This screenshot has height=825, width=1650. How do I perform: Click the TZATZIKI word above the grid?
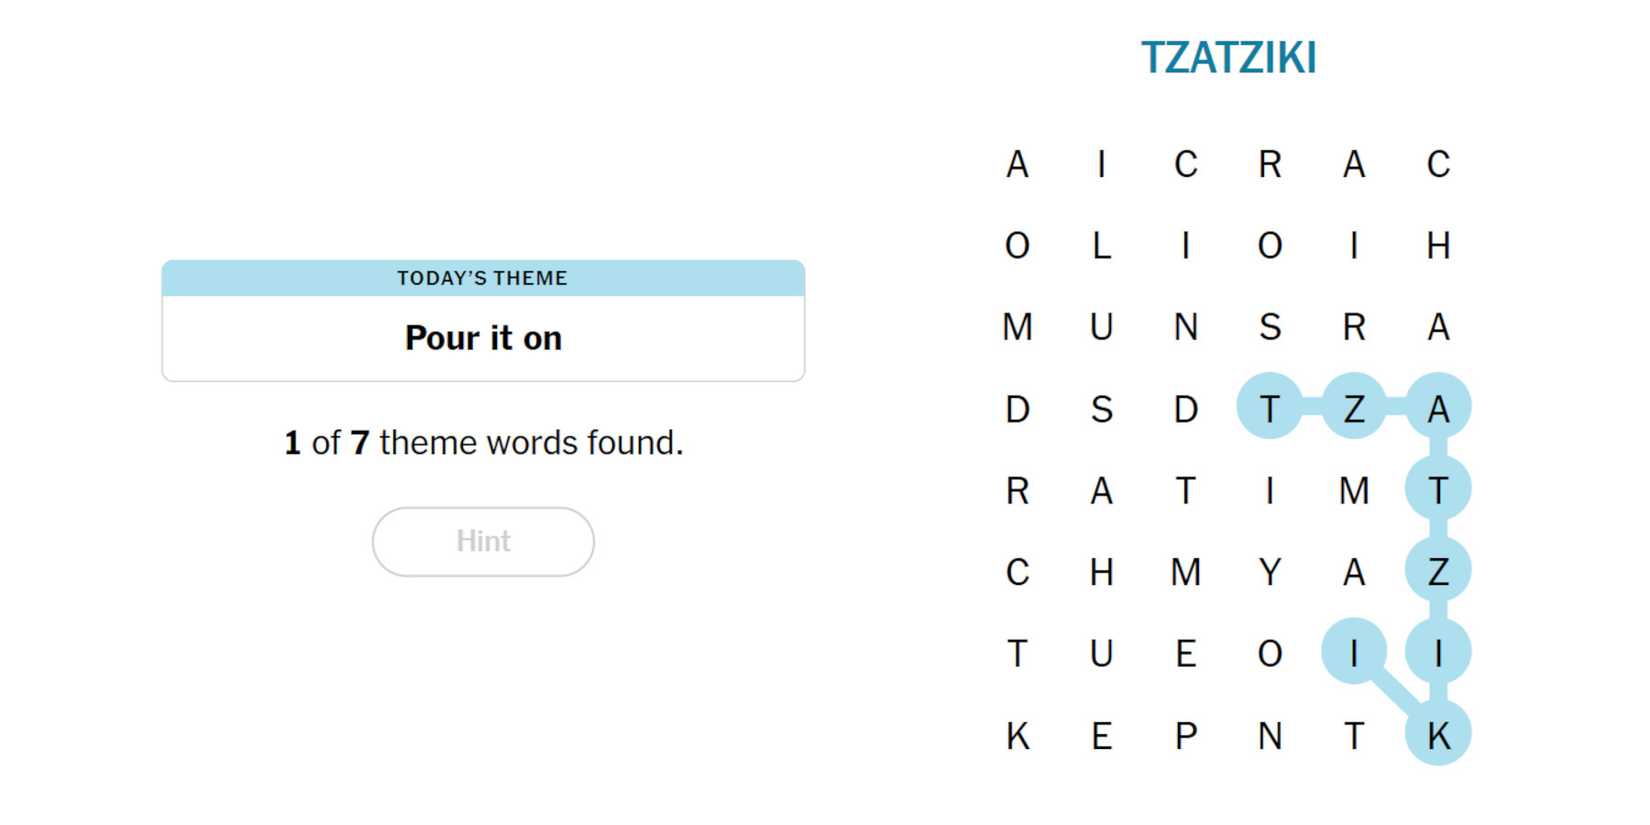[x=1228, y=58]
